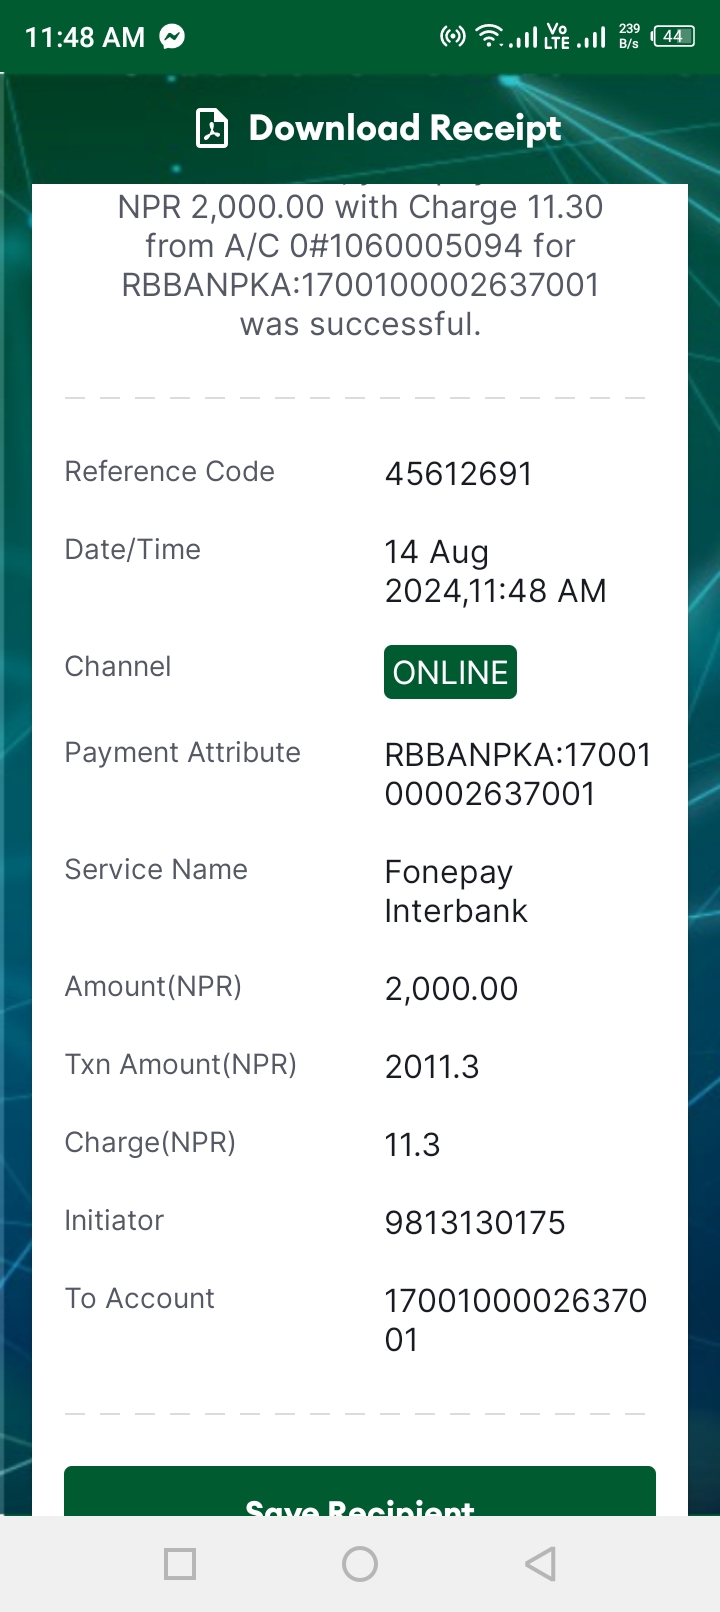Tap the Txn Amount value 2011.3
Viewport: 720px width, 1612px height.
[432, 1066]
